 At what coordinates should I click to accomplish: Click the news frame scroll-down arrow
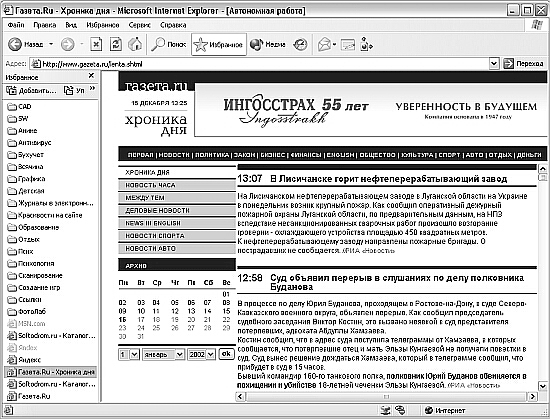tap(543, 386)
